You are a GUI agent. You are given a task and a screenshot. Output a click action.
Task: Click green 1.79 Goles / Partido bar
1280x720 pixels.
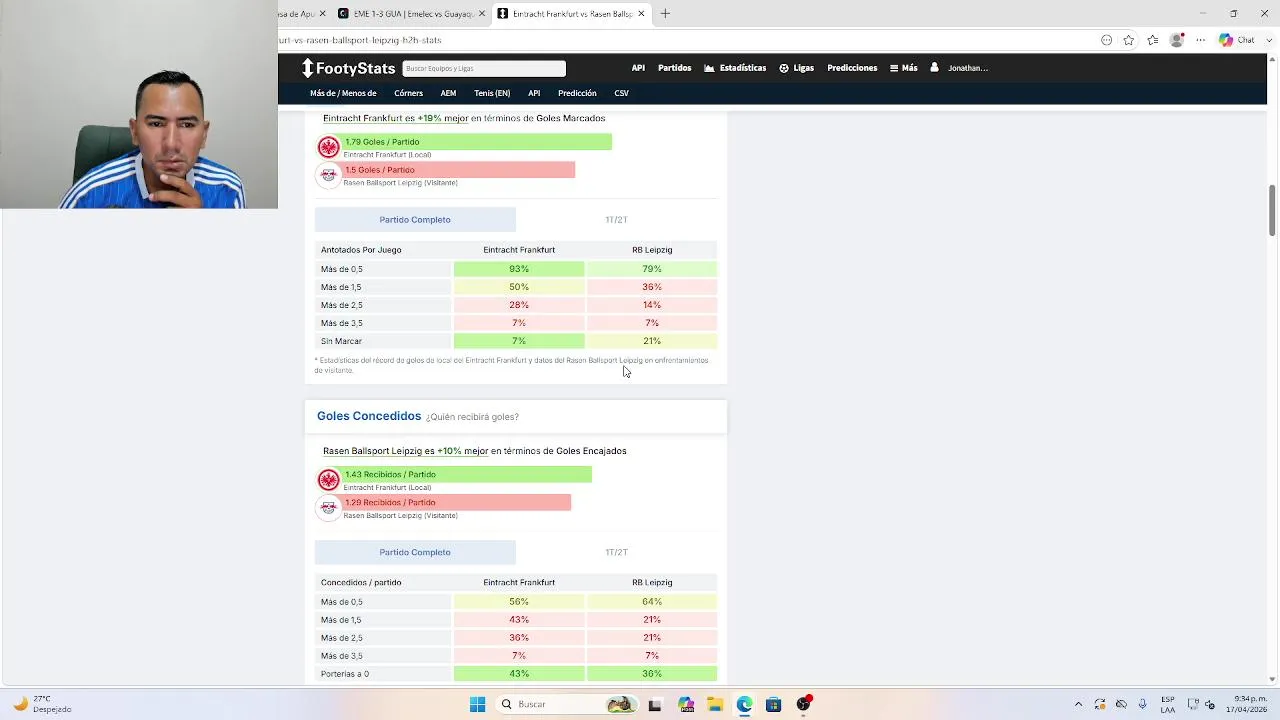pos(477,142)
